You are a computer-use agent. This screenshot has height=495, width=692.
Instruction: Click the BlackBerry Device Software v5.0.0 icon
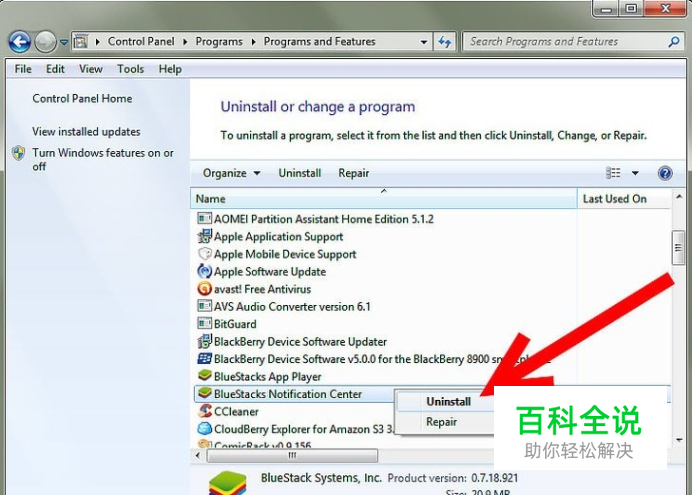[x=204, y=358]
